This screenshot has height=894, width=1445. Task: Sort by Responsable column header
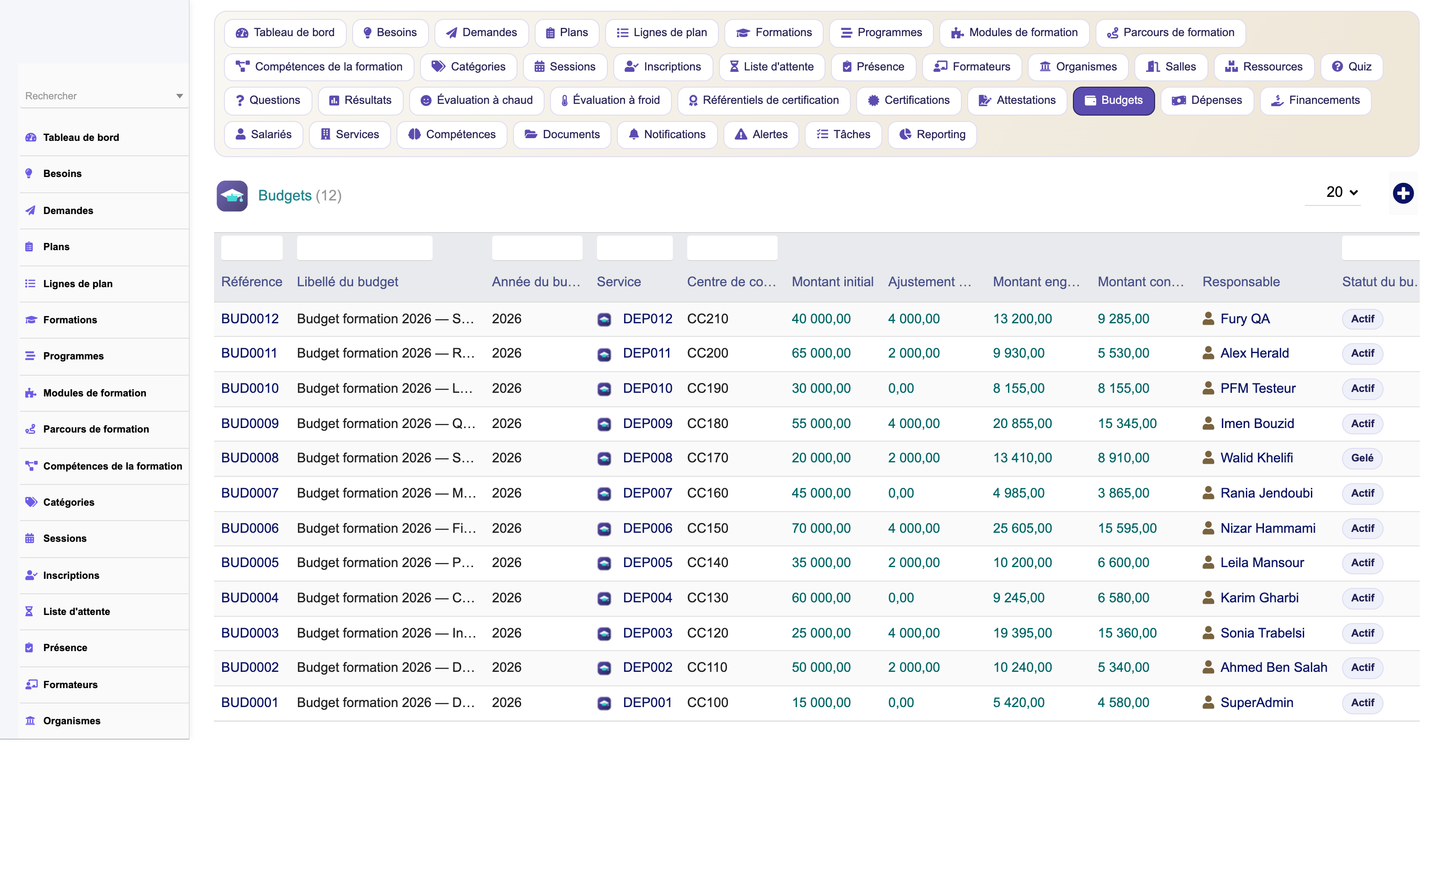[x=1241, y=282]
